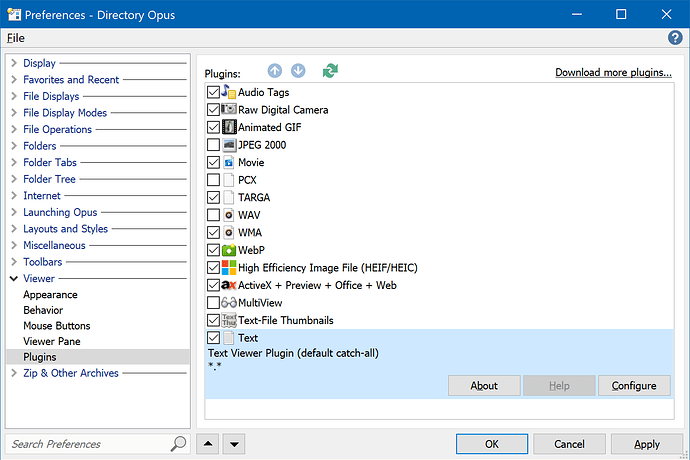
Task: Collapse the Viewer category
Action: point(14,278)
